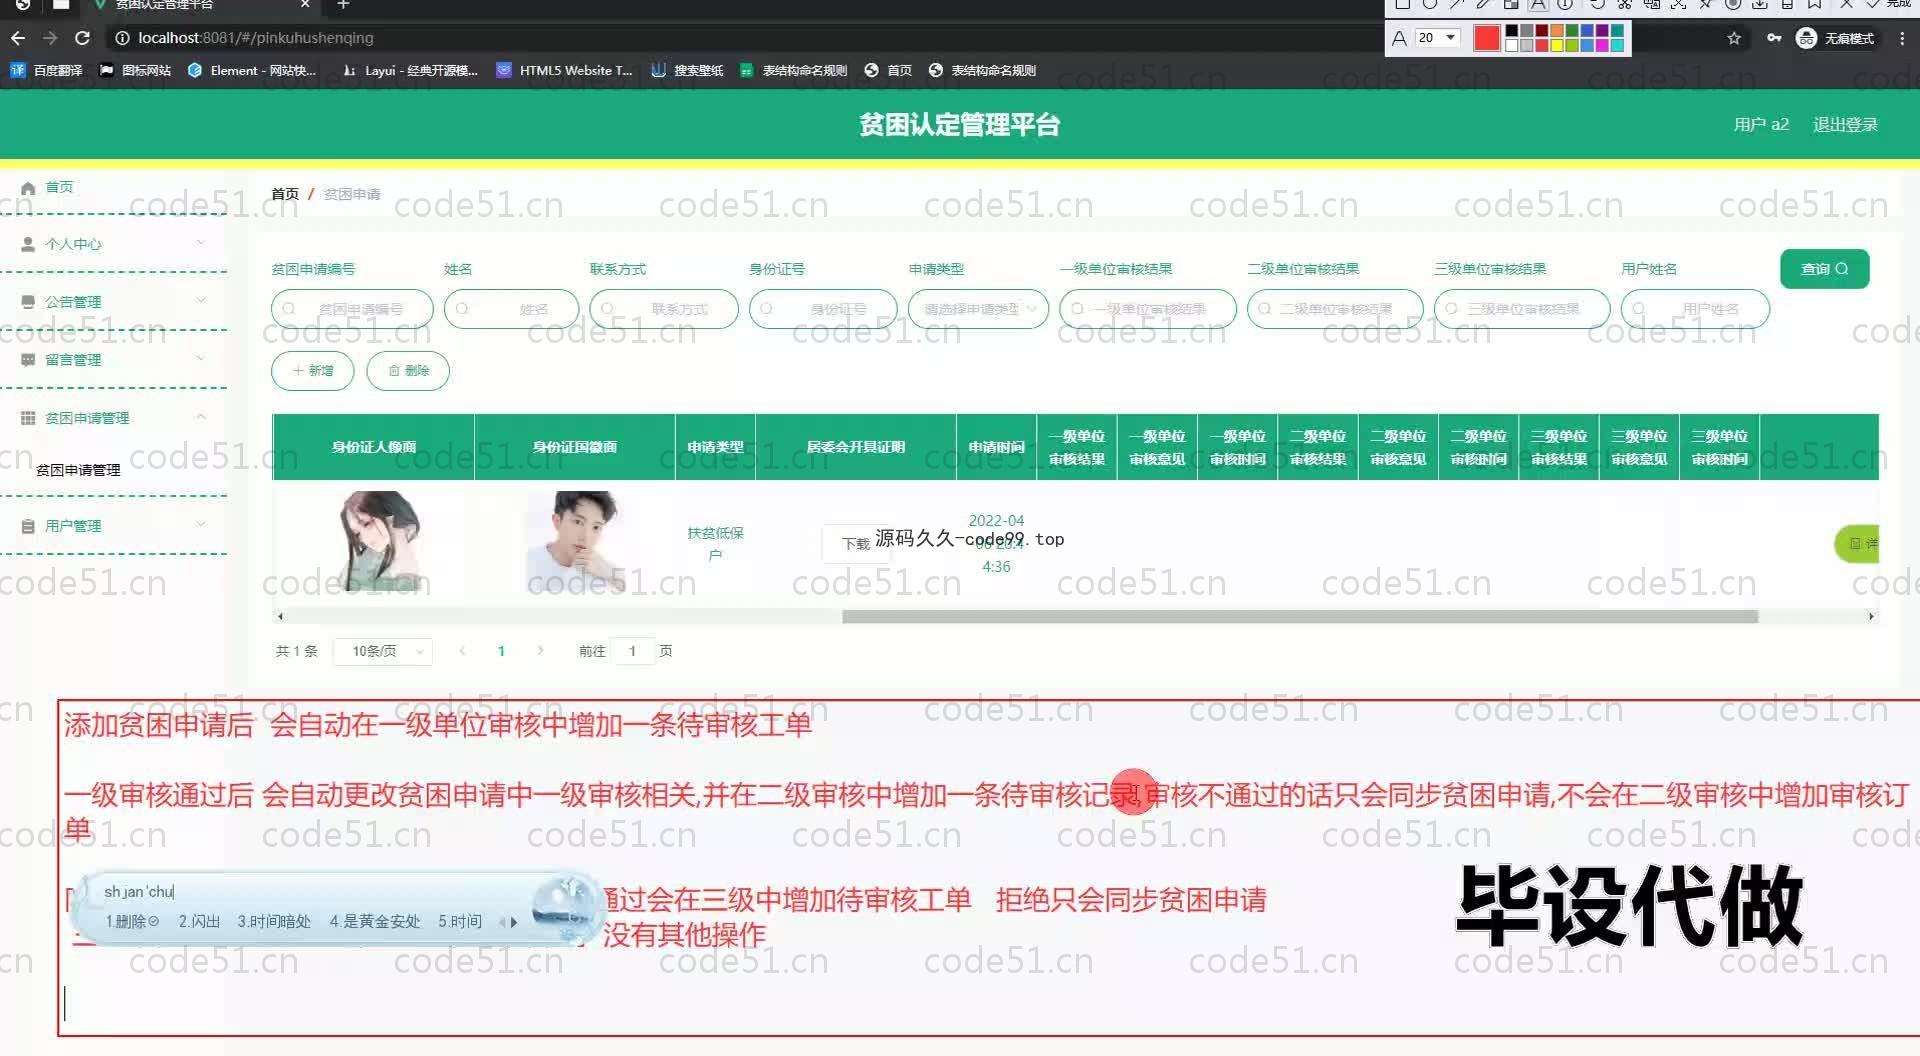Click the table horizontal scrollbar

pos(1300,616)
